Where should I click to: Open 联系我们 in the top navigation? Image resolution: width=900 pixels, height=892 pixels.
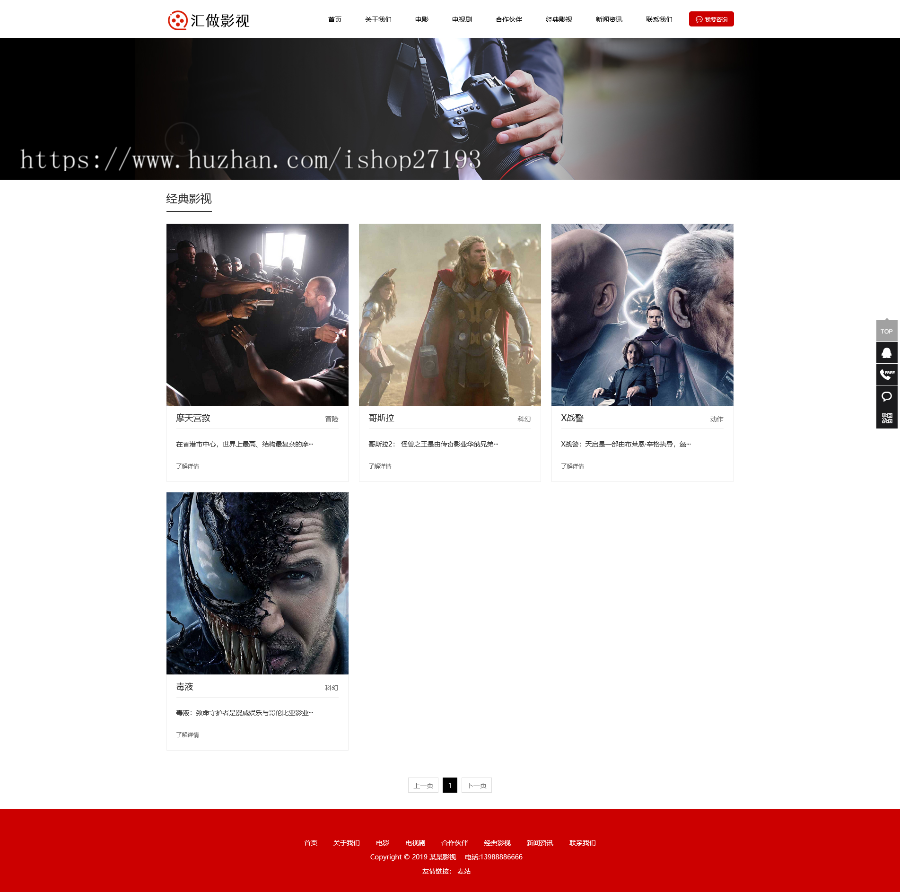coord(659,20)
